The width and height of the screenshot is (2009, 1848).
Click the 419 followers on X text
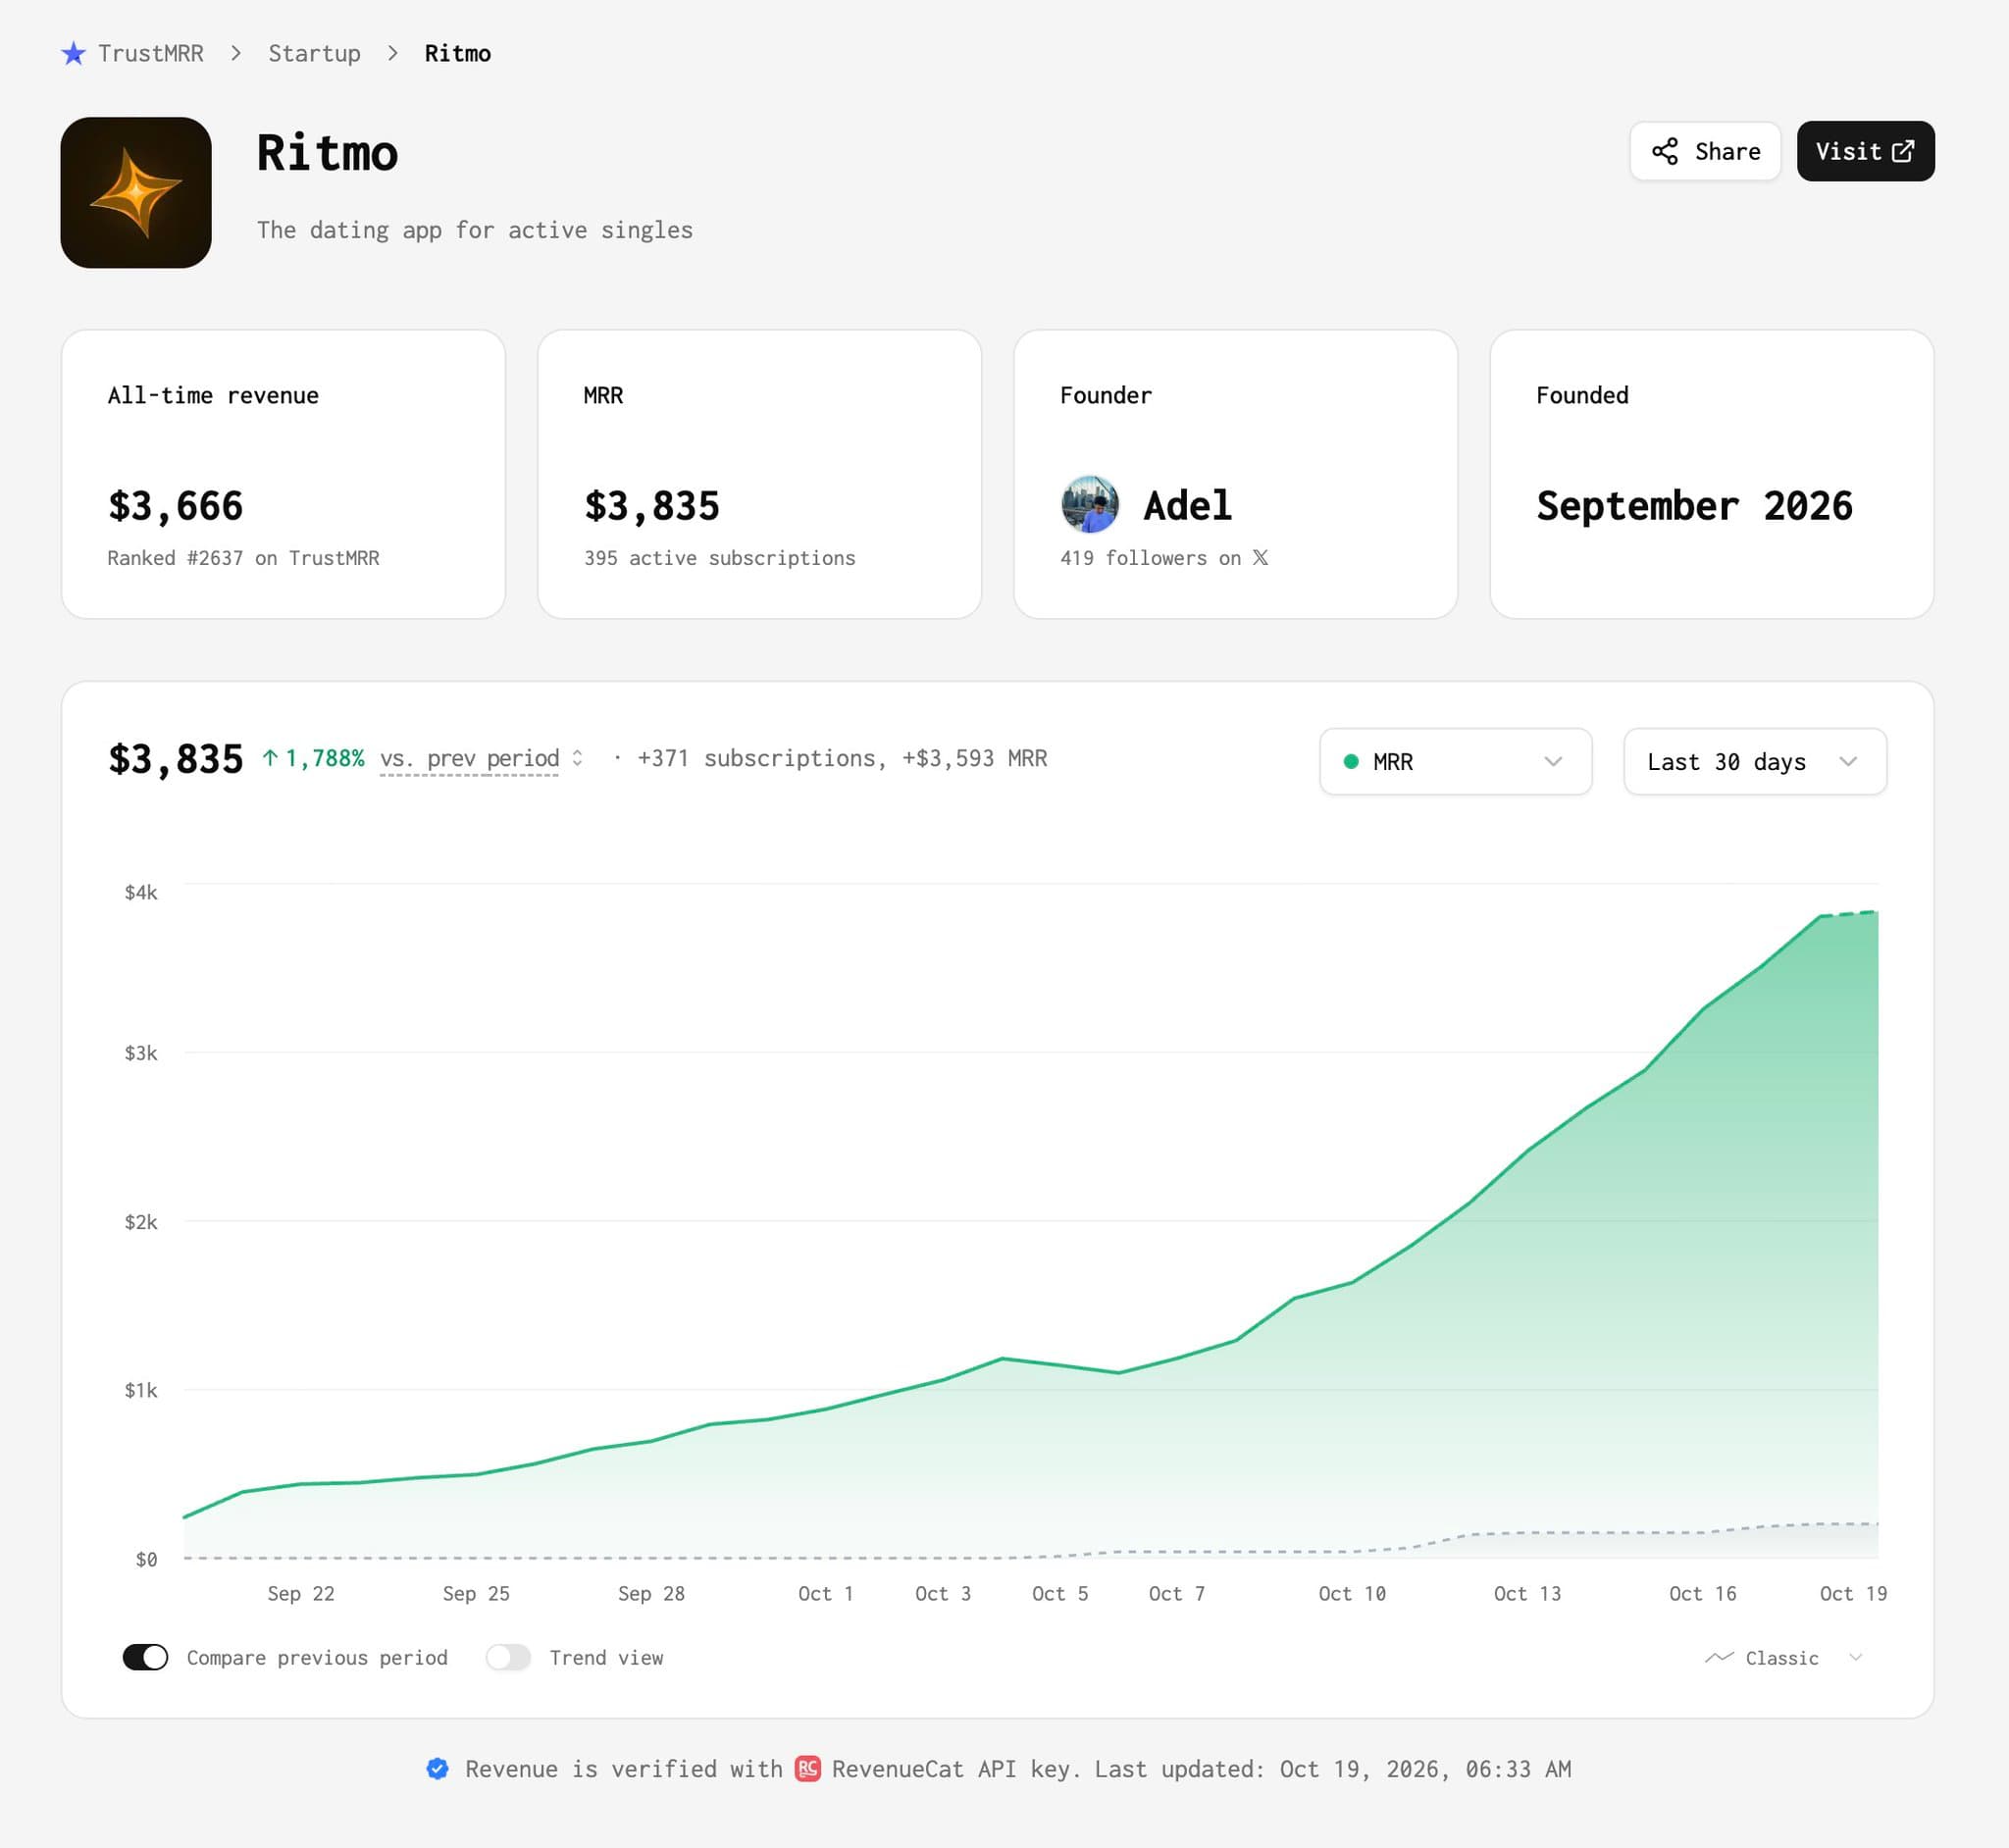coord(1164,557)
